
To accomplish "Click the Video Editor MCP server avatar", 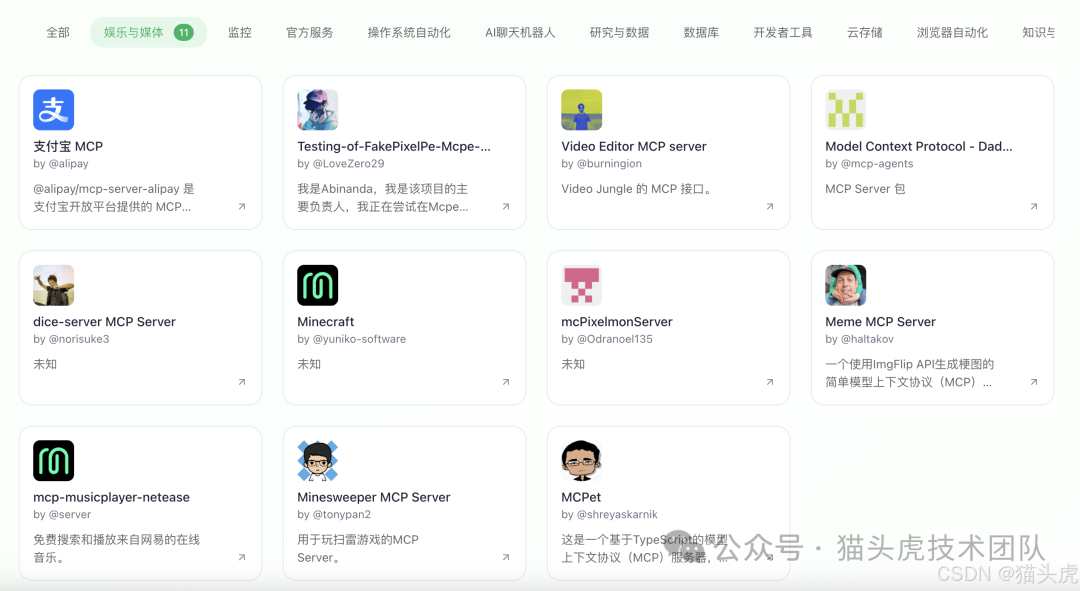I will point(581,110).
